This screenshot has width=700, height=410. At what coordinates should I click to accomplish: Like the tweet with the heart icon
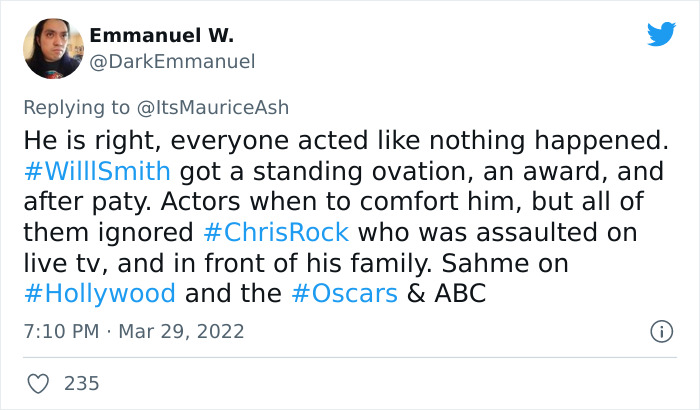point(39,383)
